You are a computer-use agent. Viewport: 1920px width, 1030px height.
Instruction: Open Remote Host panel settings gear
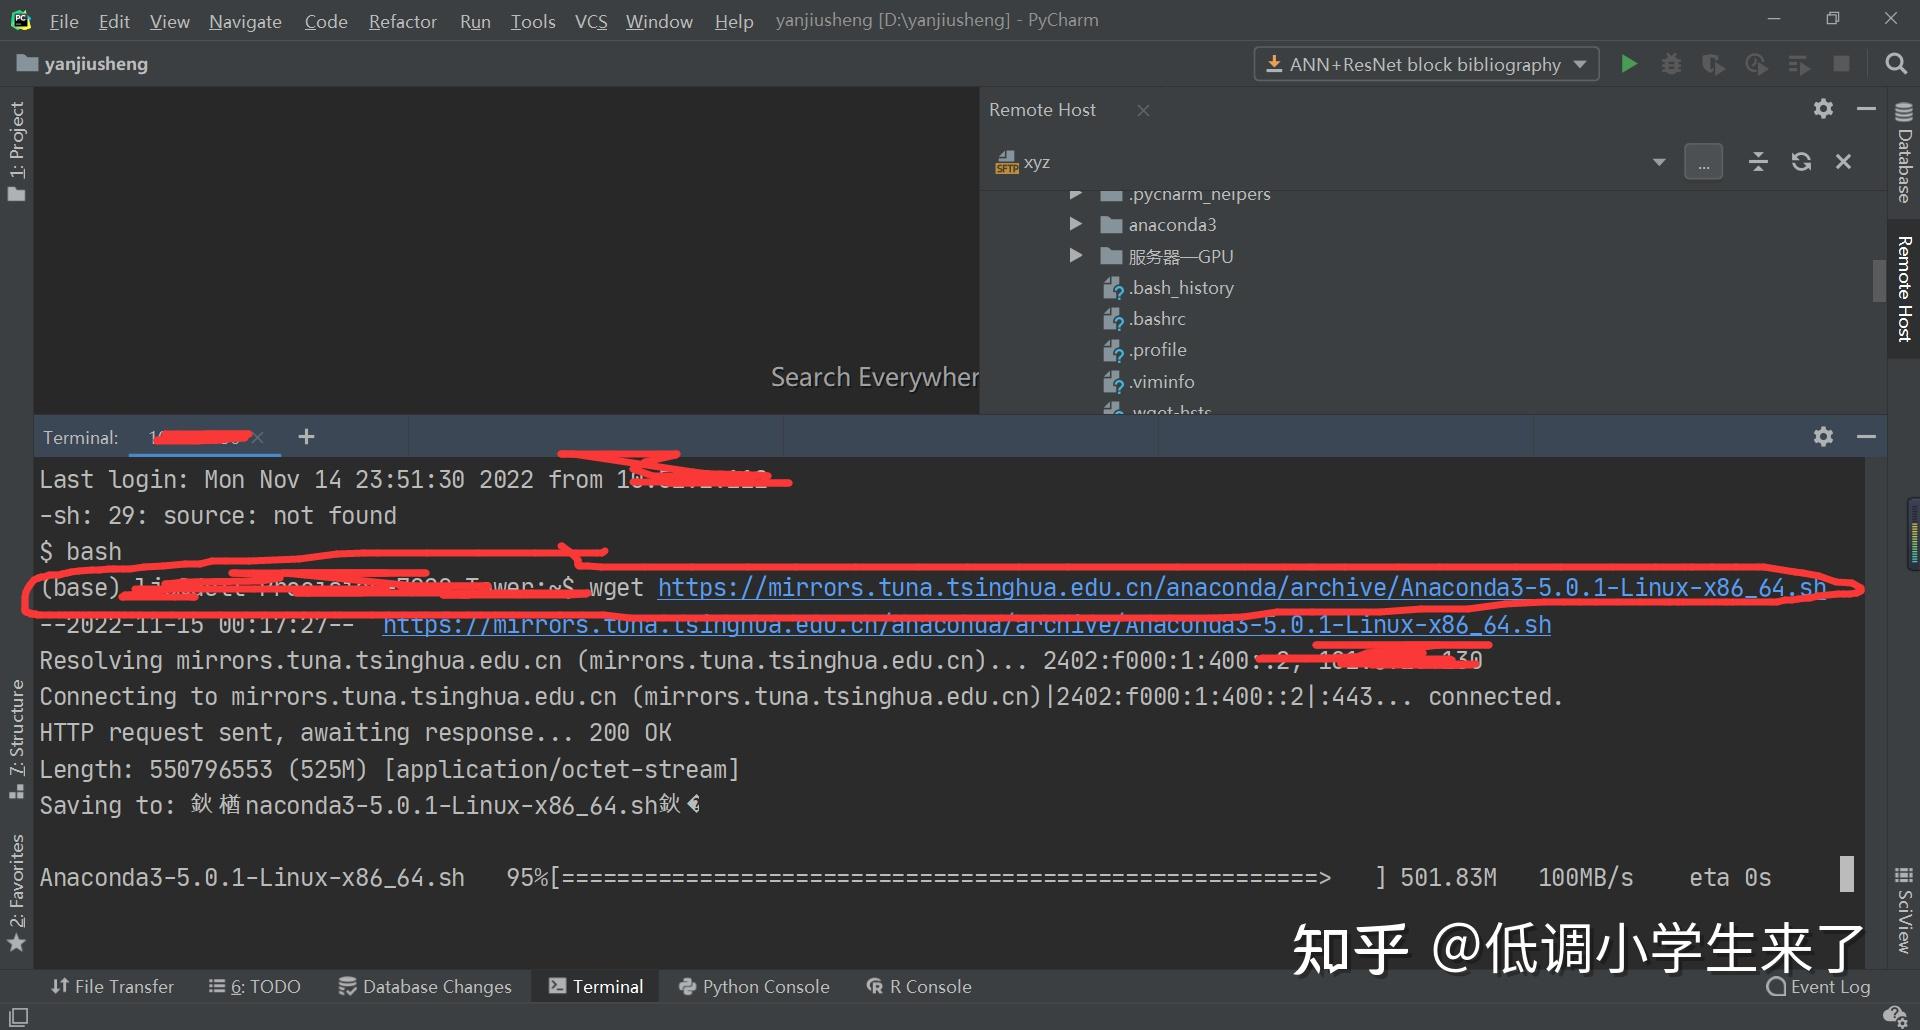[x=1823, y=109]
